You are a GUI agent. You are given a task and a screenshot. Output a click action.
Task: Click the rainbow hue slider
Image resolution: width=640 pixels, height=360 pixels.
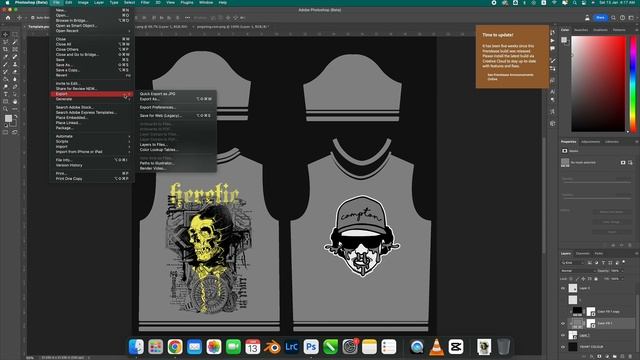click(633, 84)
